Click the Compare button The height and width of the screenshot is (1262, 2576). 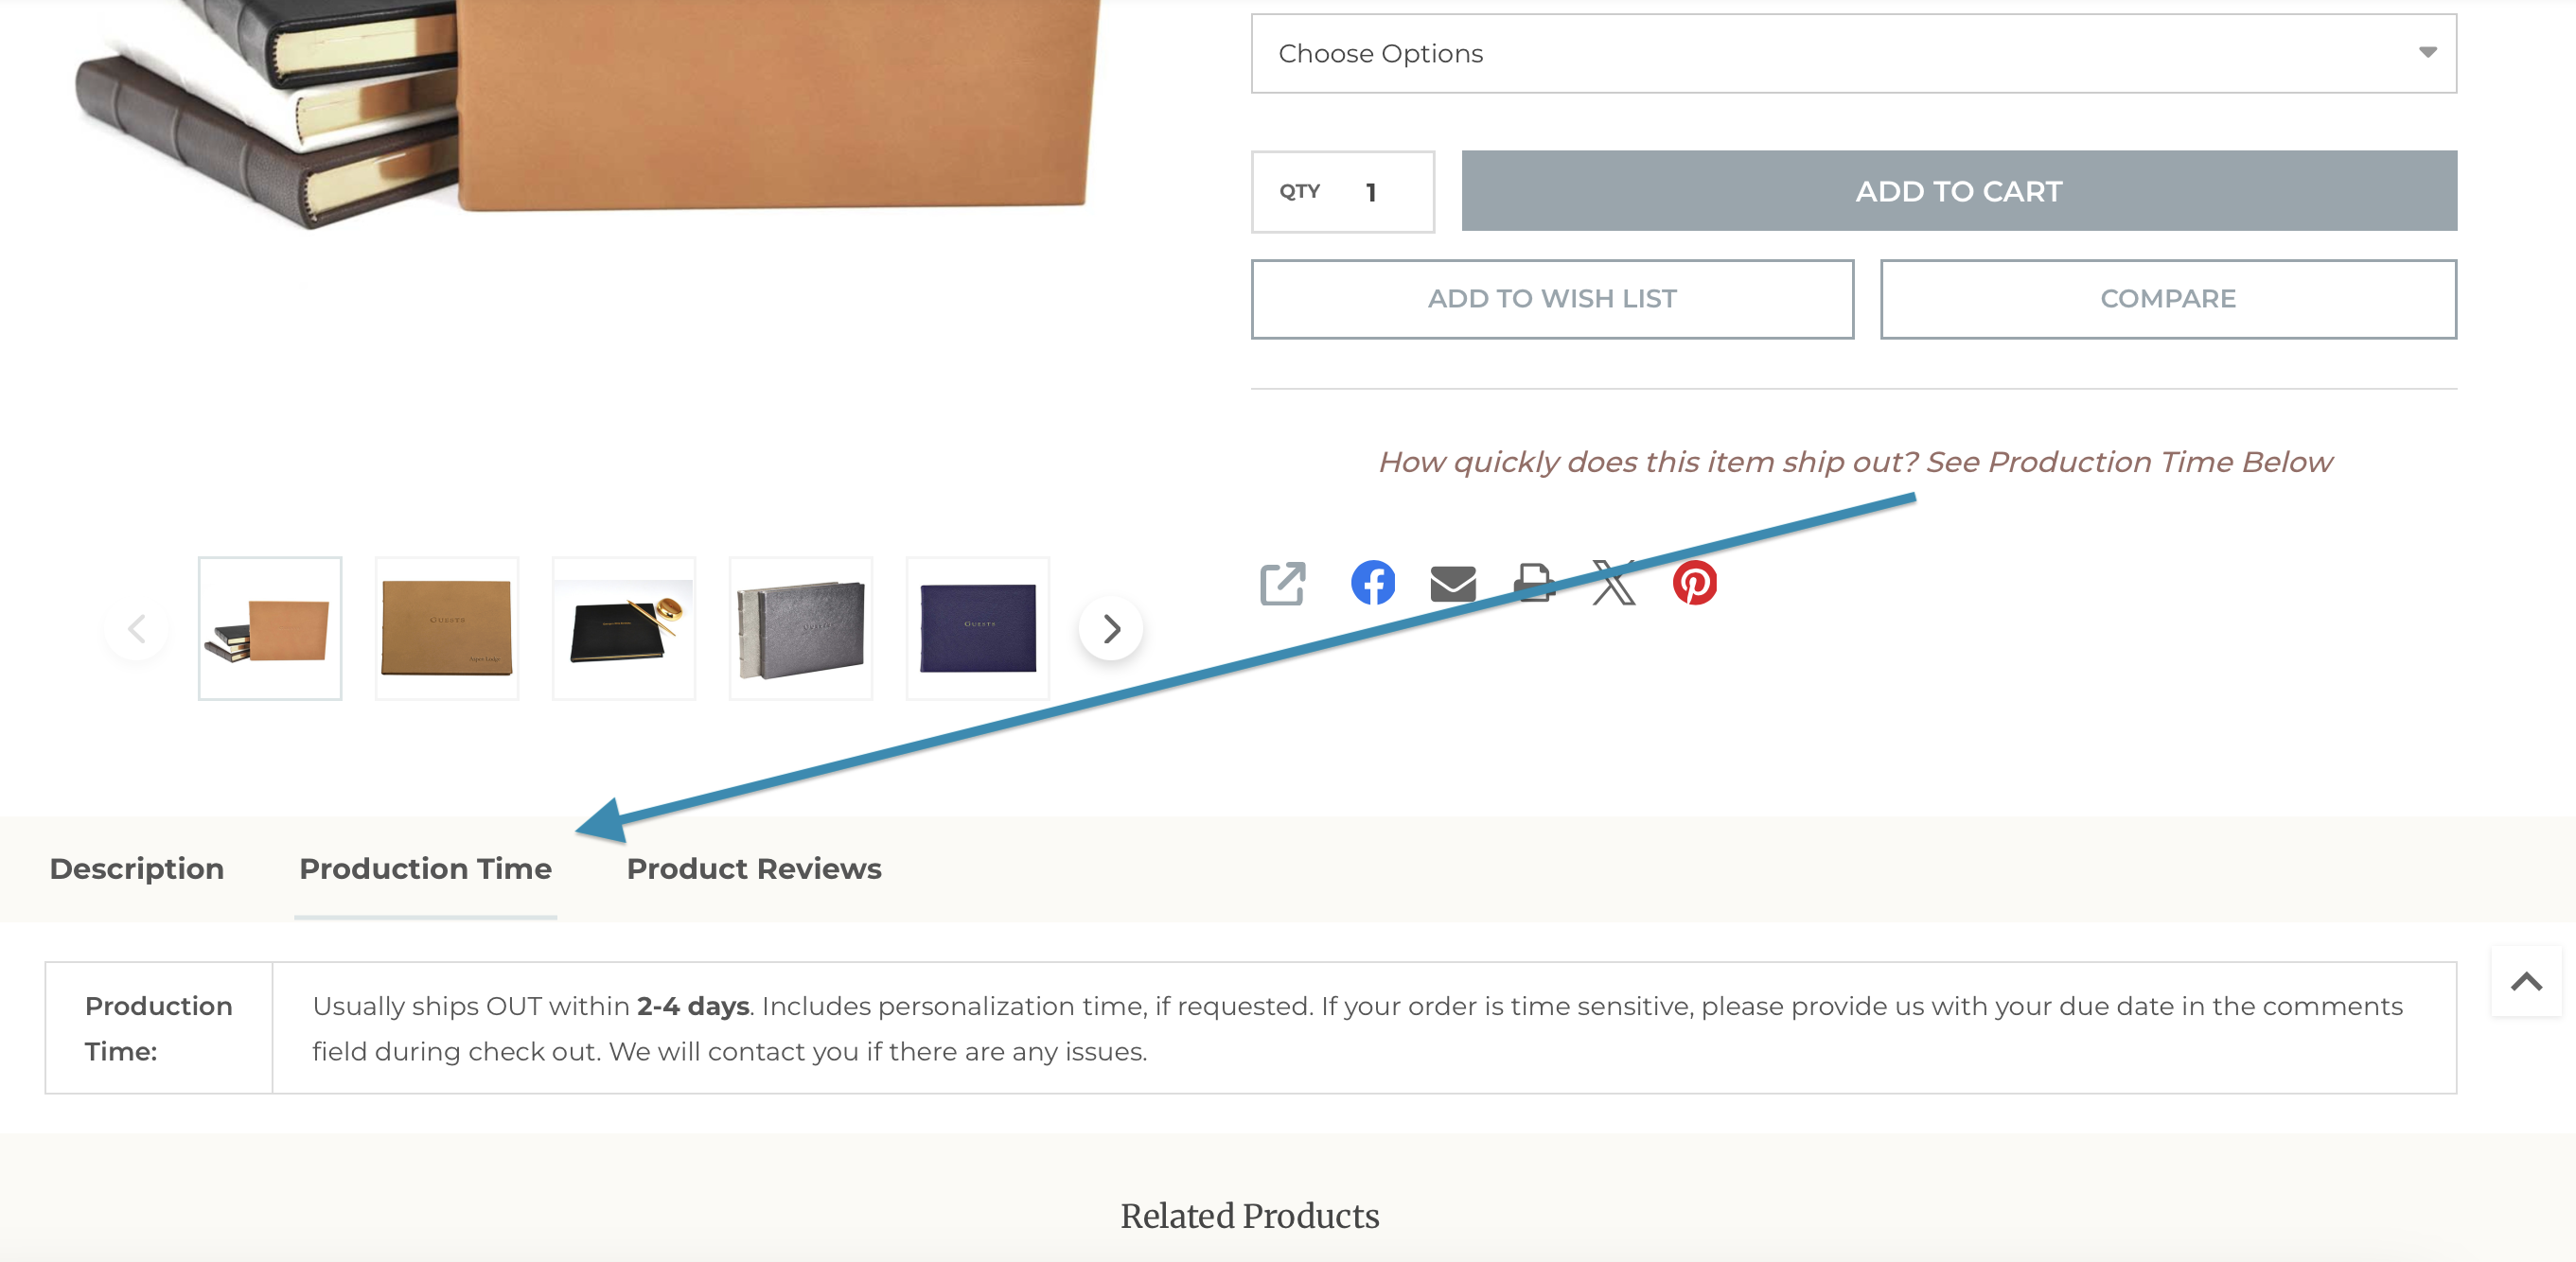[2168, 299]
